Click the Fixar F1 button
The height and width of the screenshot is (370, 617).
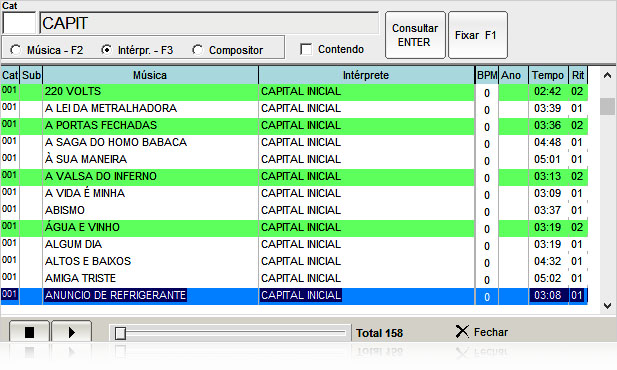(x=478, y=35)
